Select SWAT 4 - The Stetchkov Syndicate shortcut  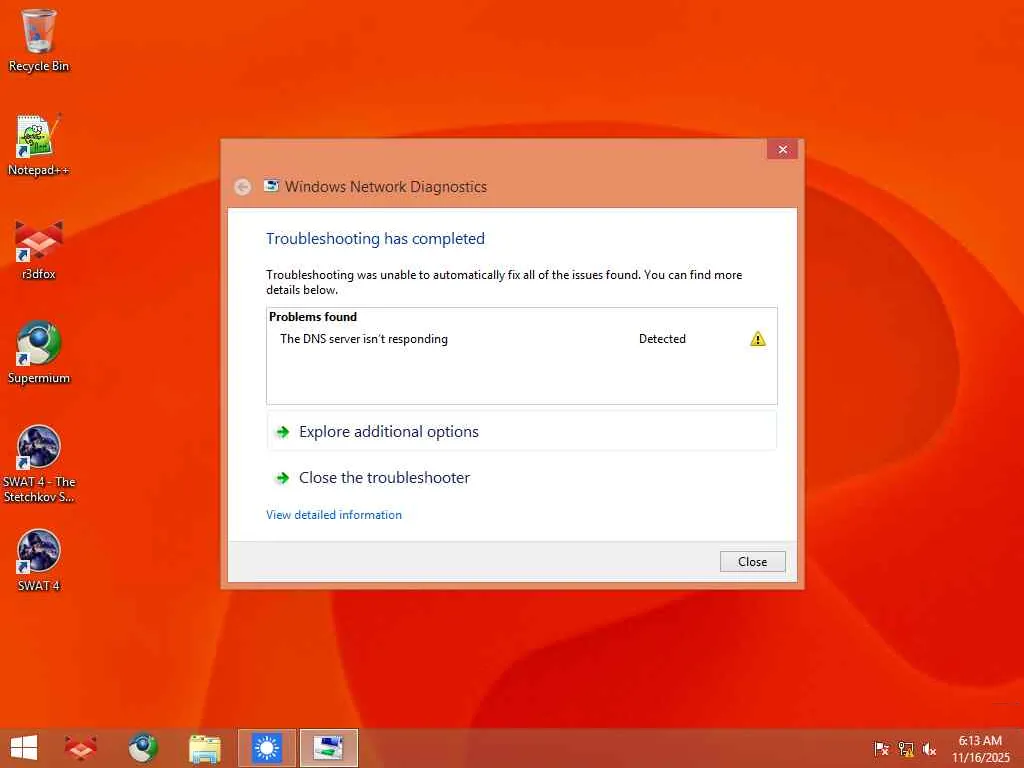39,464
